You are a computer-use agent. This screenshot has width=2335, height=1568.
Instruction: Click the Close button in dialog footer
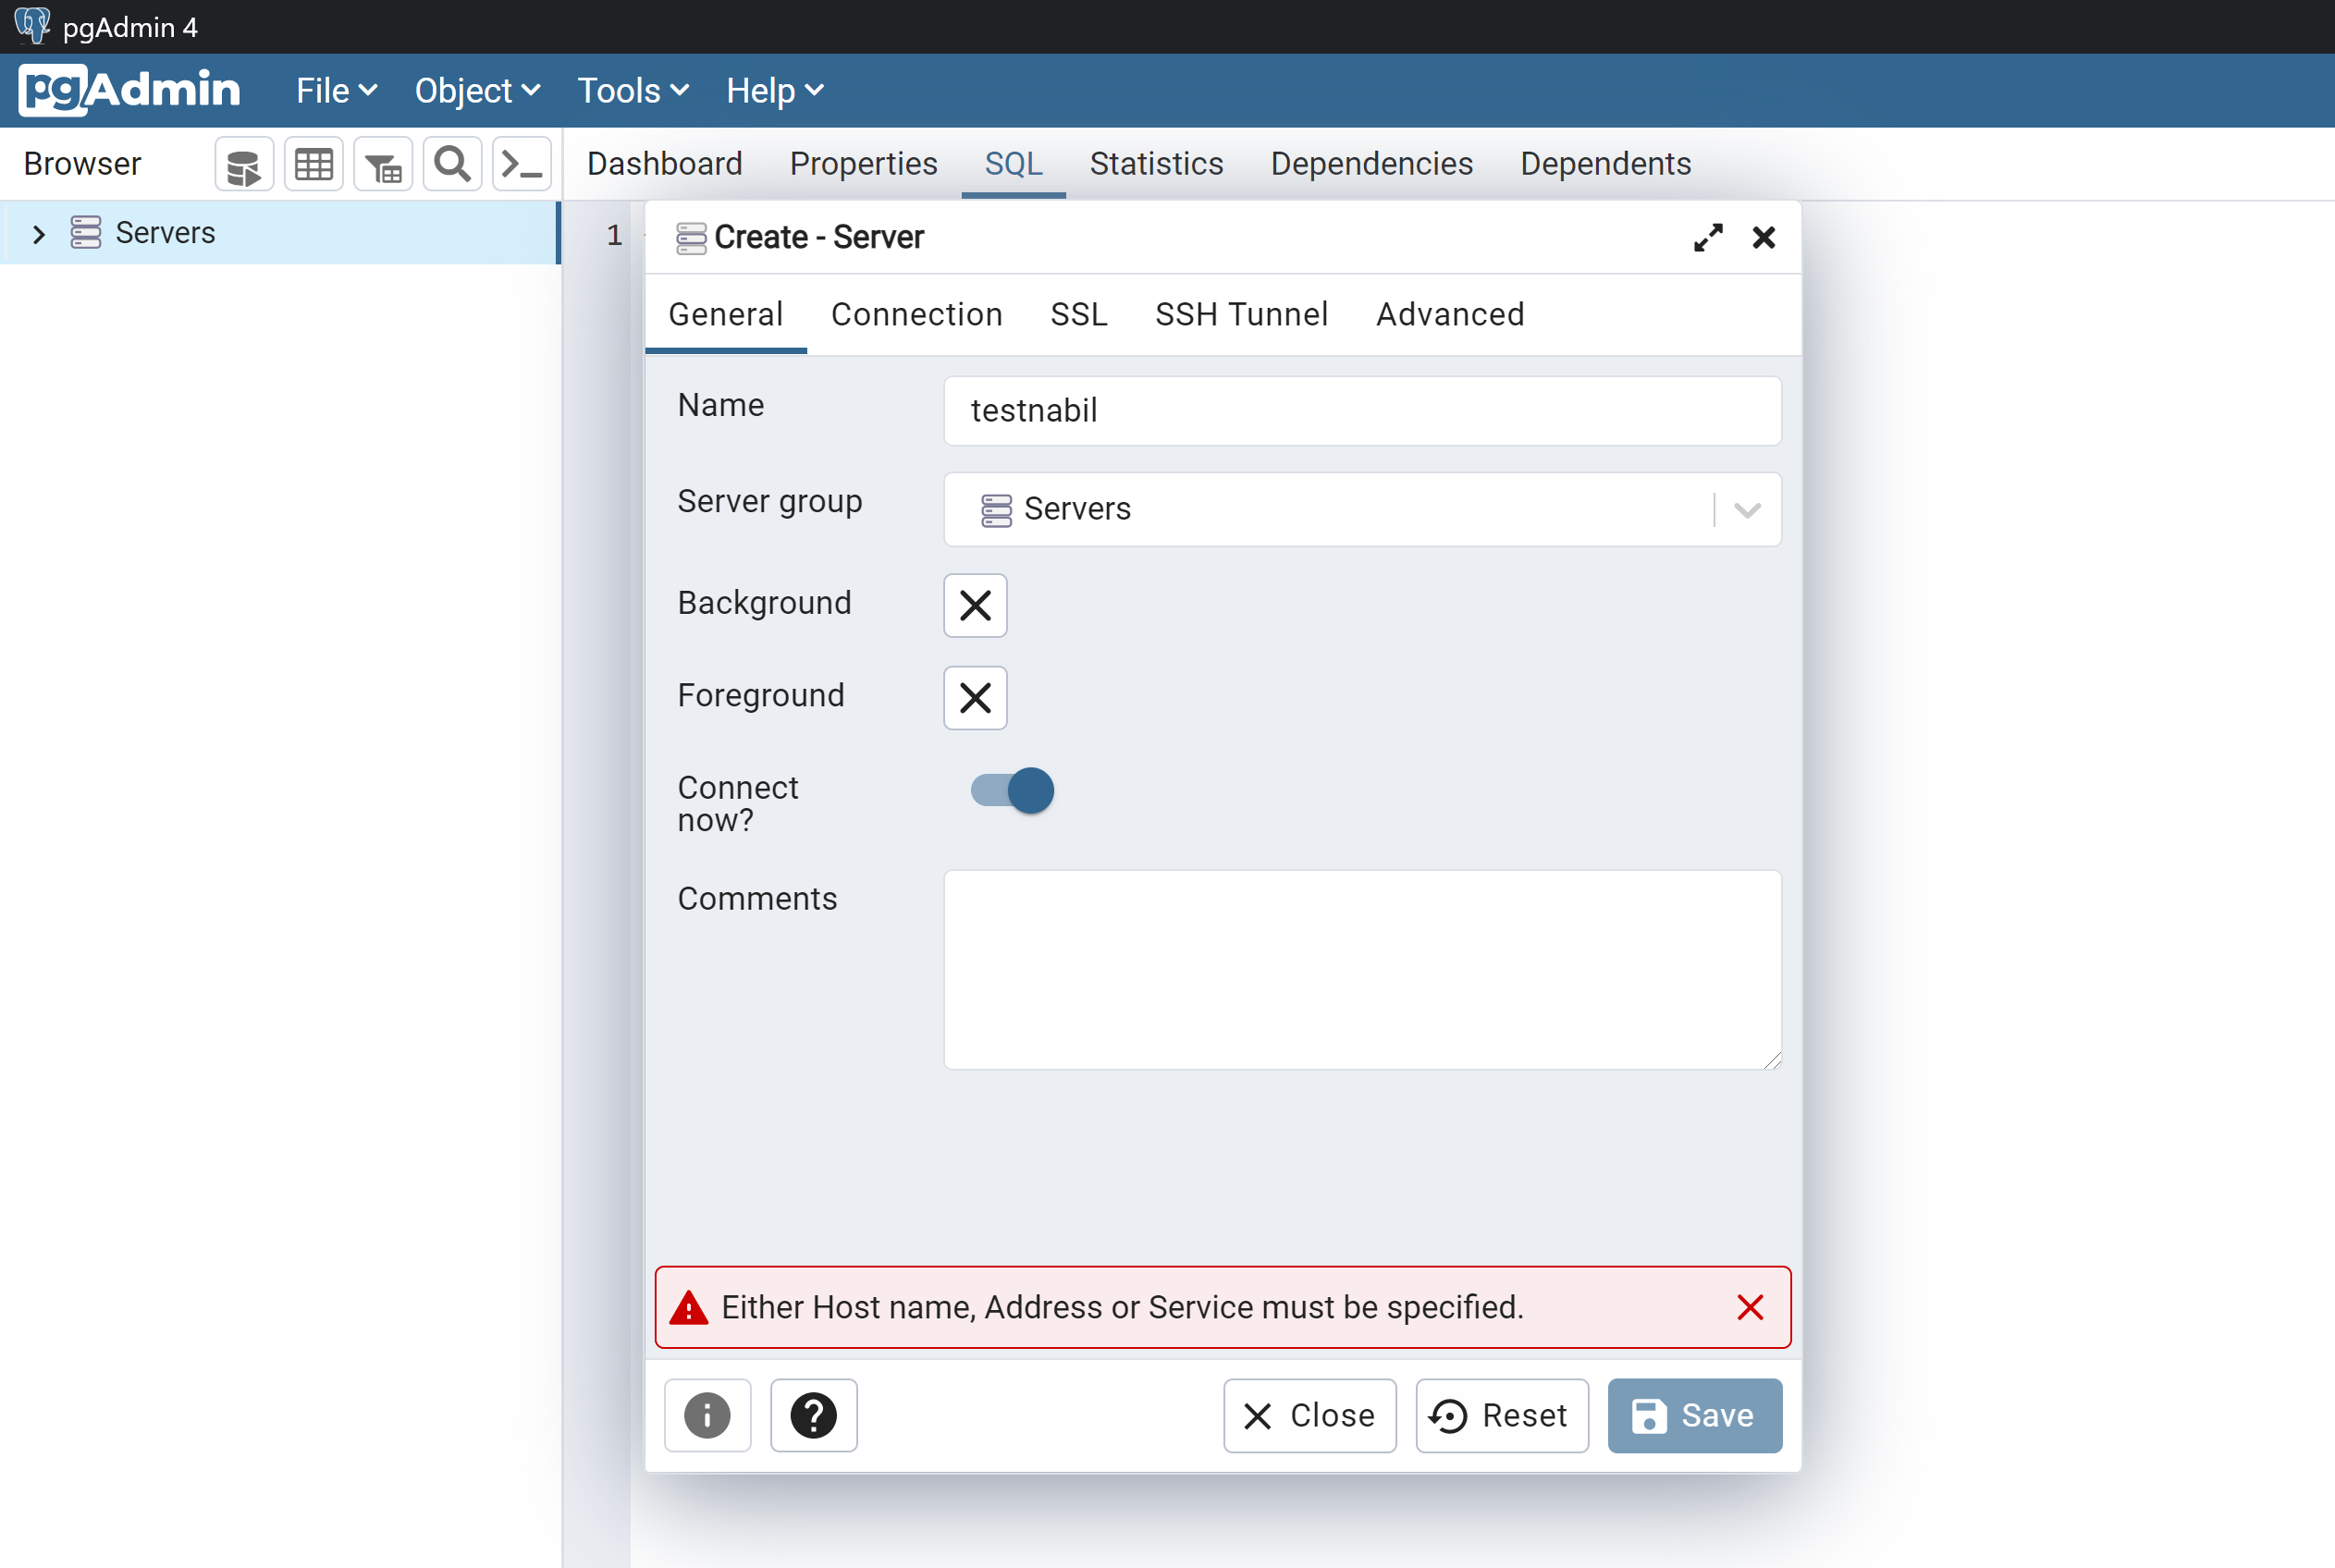1310,1415
